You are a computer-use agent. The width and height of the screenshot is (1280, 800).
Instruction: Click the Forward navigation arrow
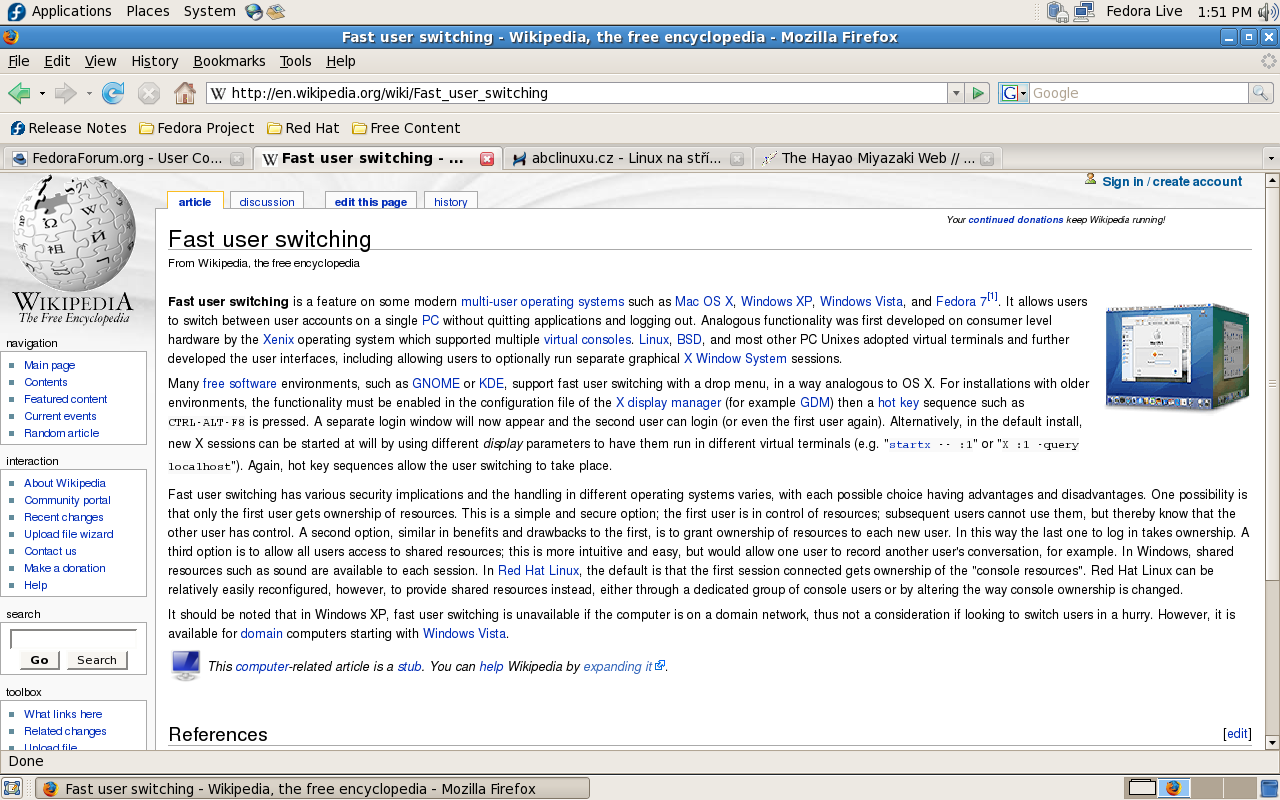coord(66,93)
